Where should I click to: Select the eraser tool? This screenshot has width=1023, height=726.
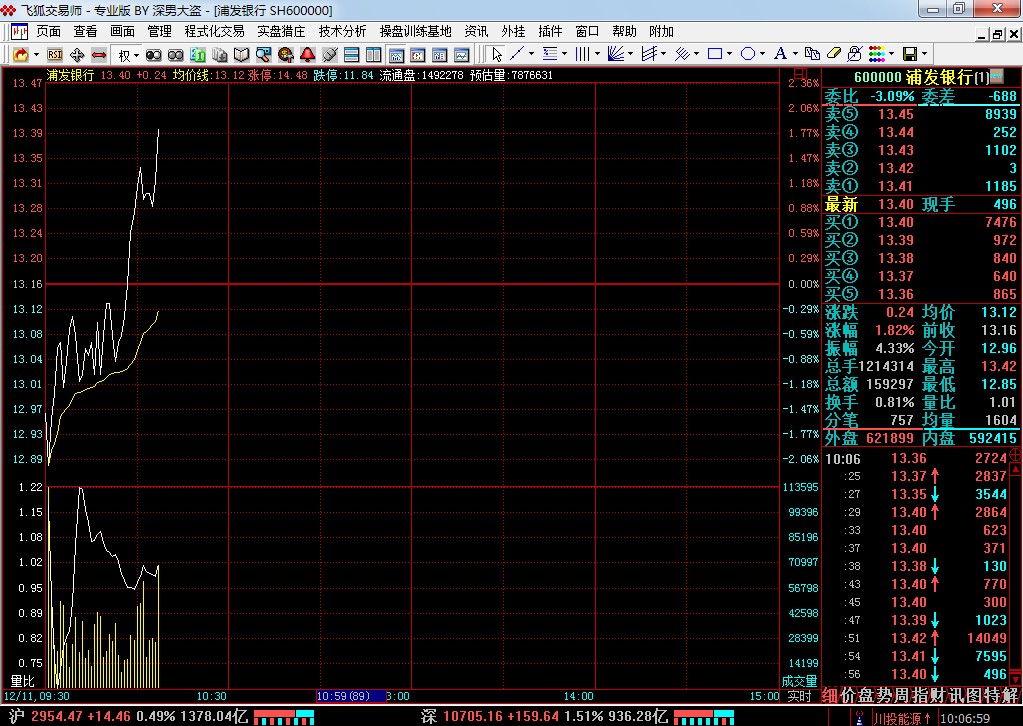tap(834, 53)
